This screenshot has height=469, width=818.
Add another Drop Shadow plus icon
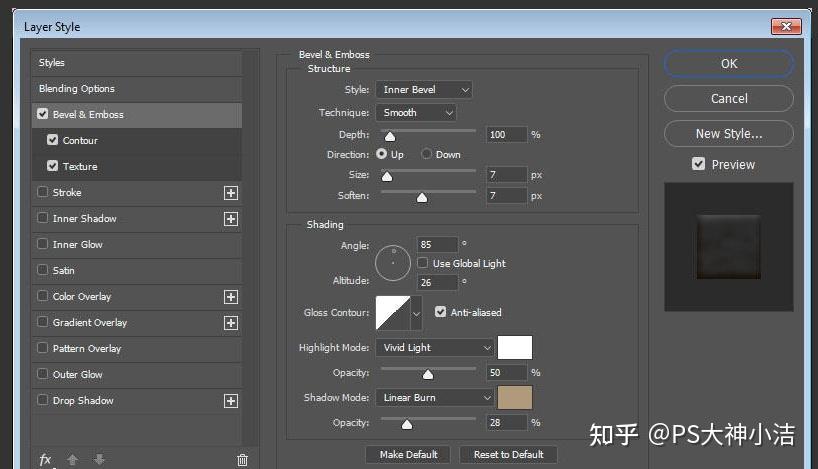tap(231, 401)
